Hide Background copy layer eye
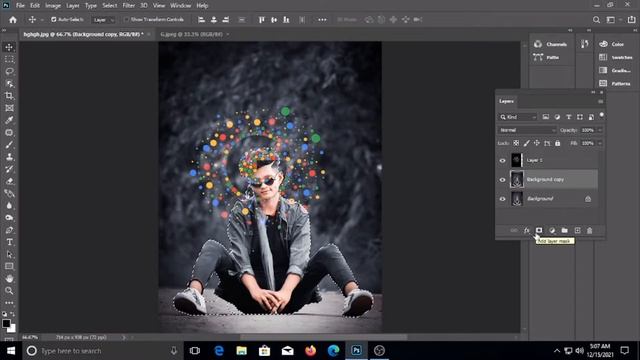Screen dimensions: 640x360 pos(502,180)
